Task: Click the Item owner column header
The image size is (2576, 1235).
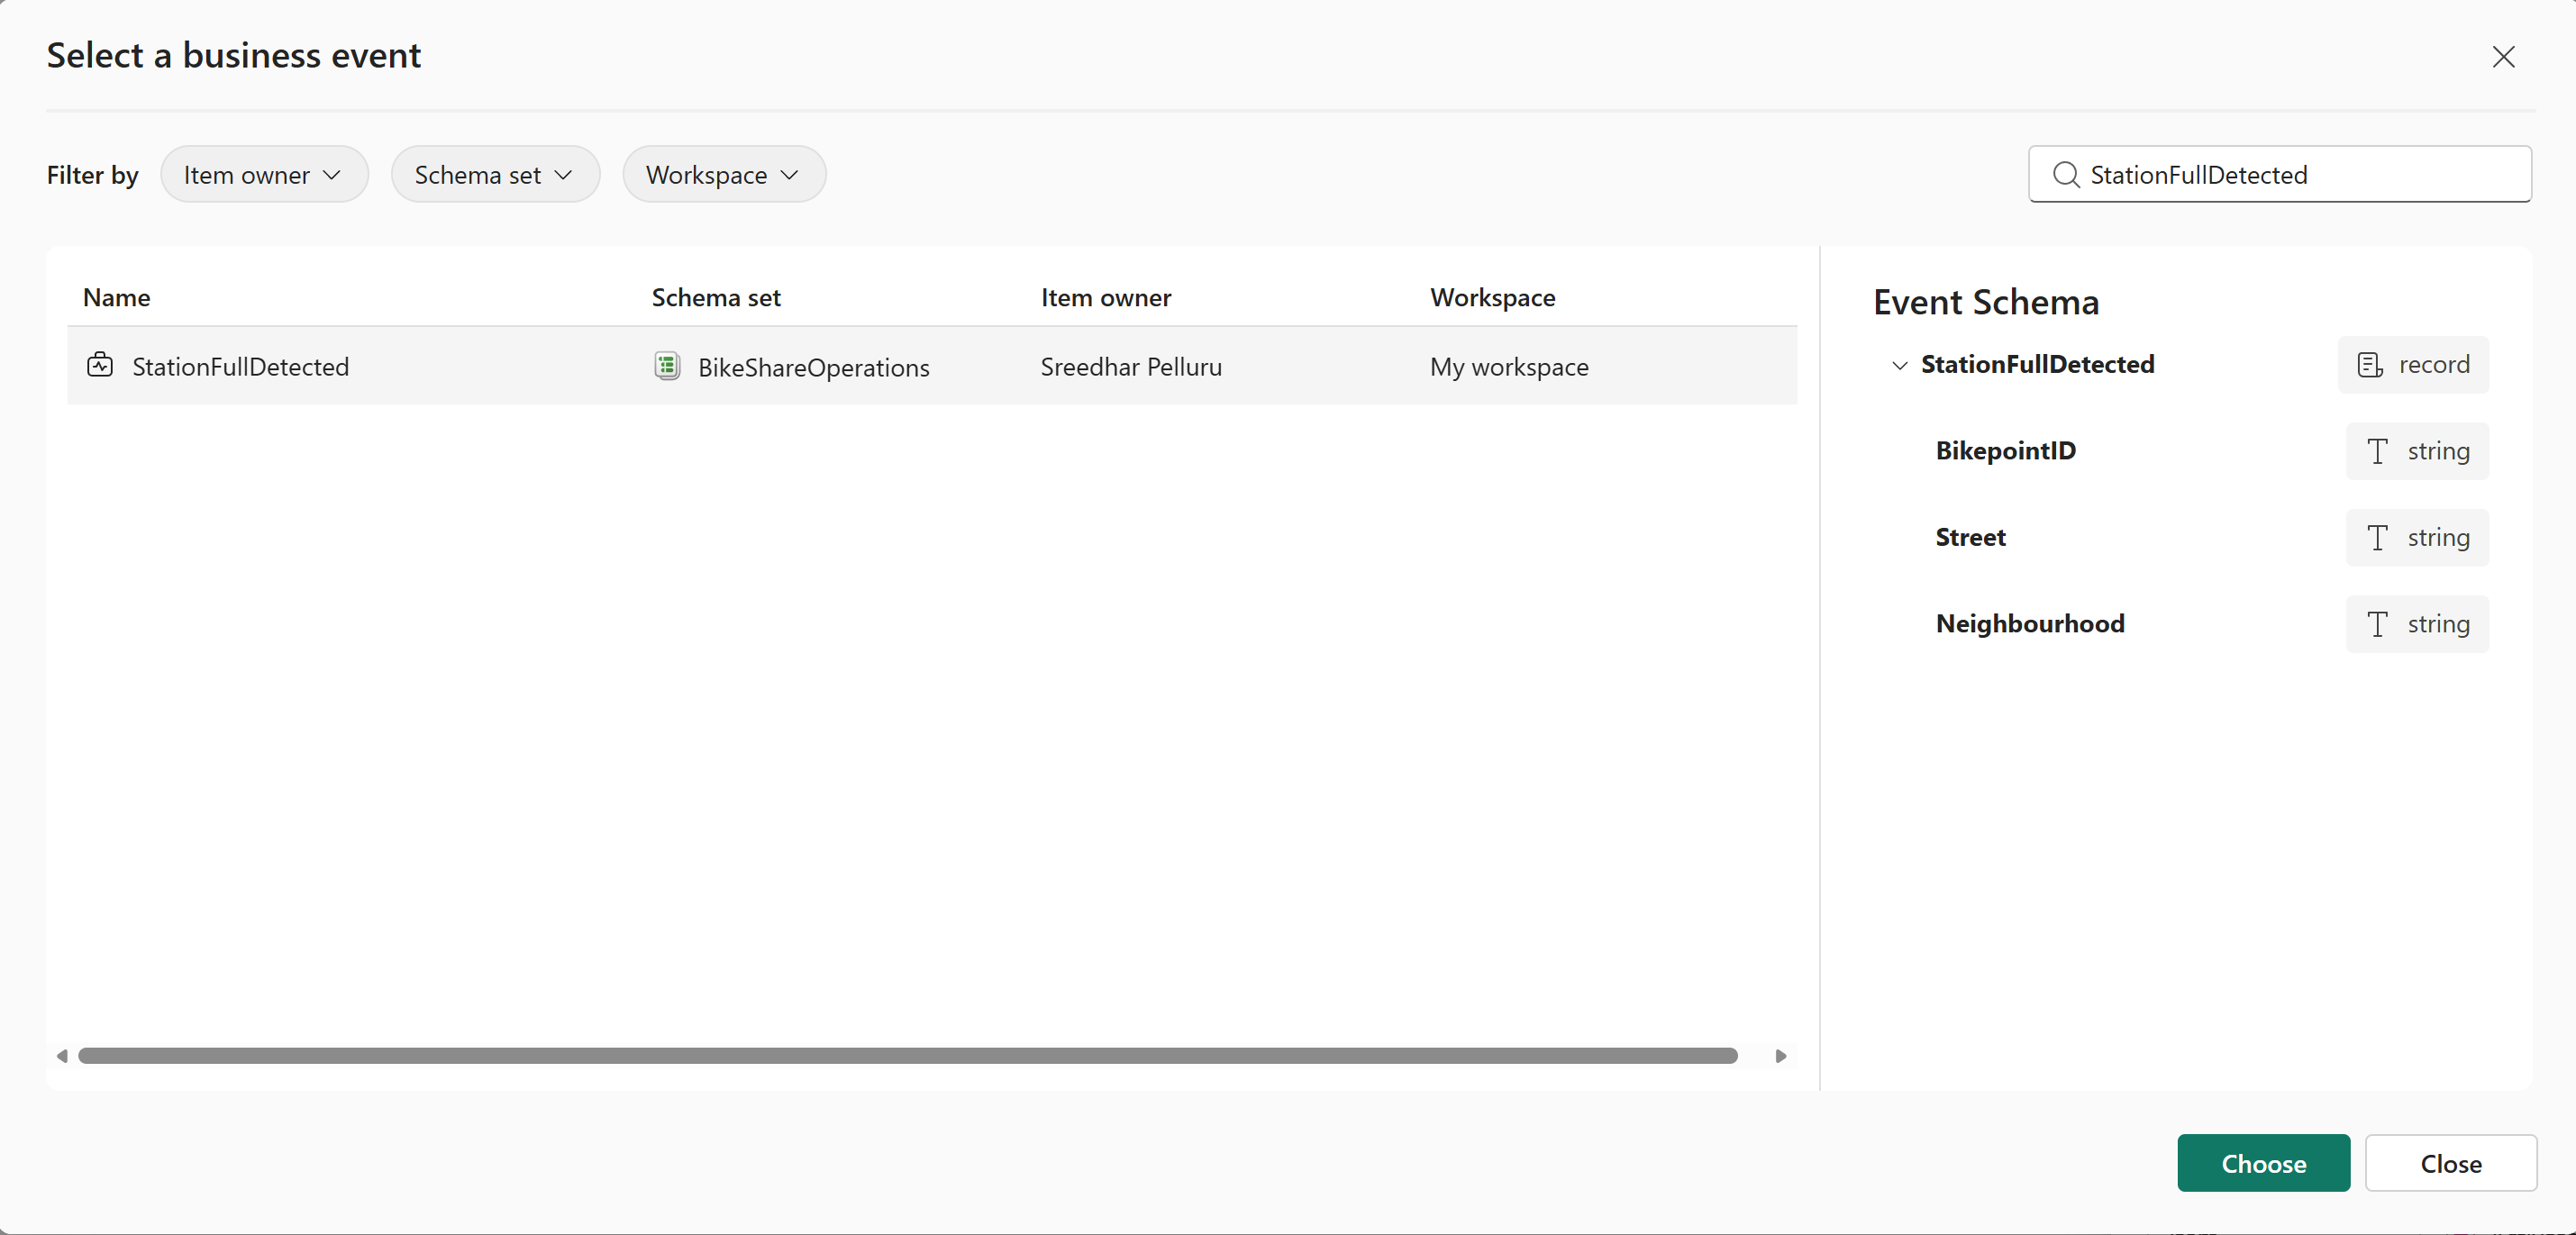Action: [x=1106, y=297]
